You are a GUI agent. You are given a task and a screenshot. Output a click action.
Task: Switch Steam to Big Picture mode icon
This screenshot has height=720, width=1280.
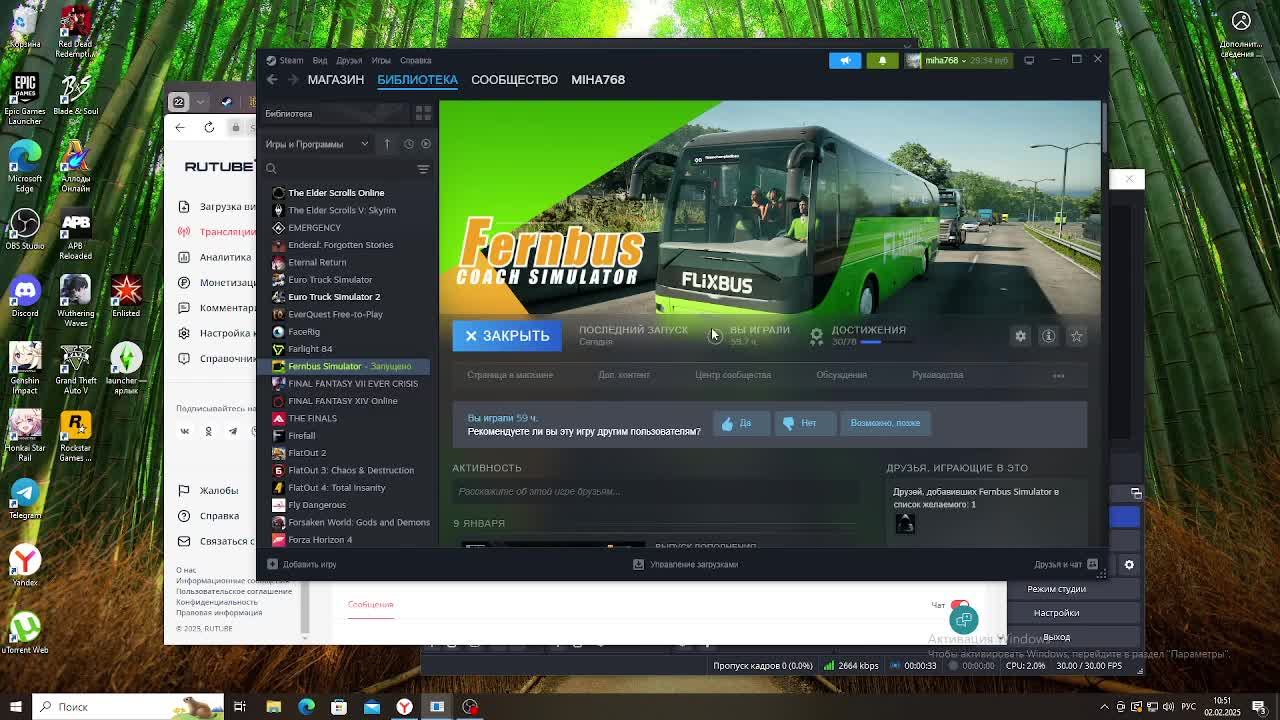[1029, 60]
